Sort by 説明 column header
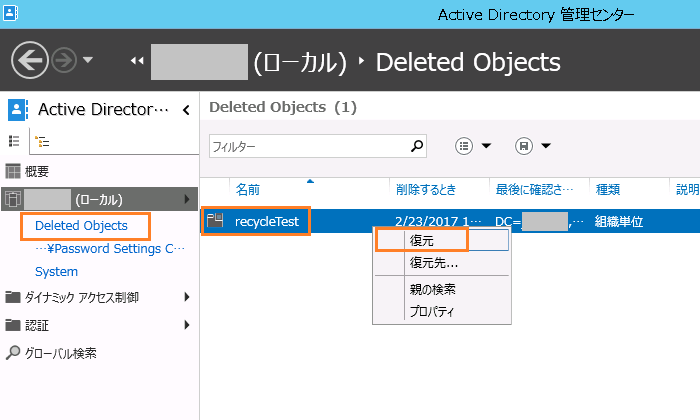700x420 pixels. tap(688, 190)
